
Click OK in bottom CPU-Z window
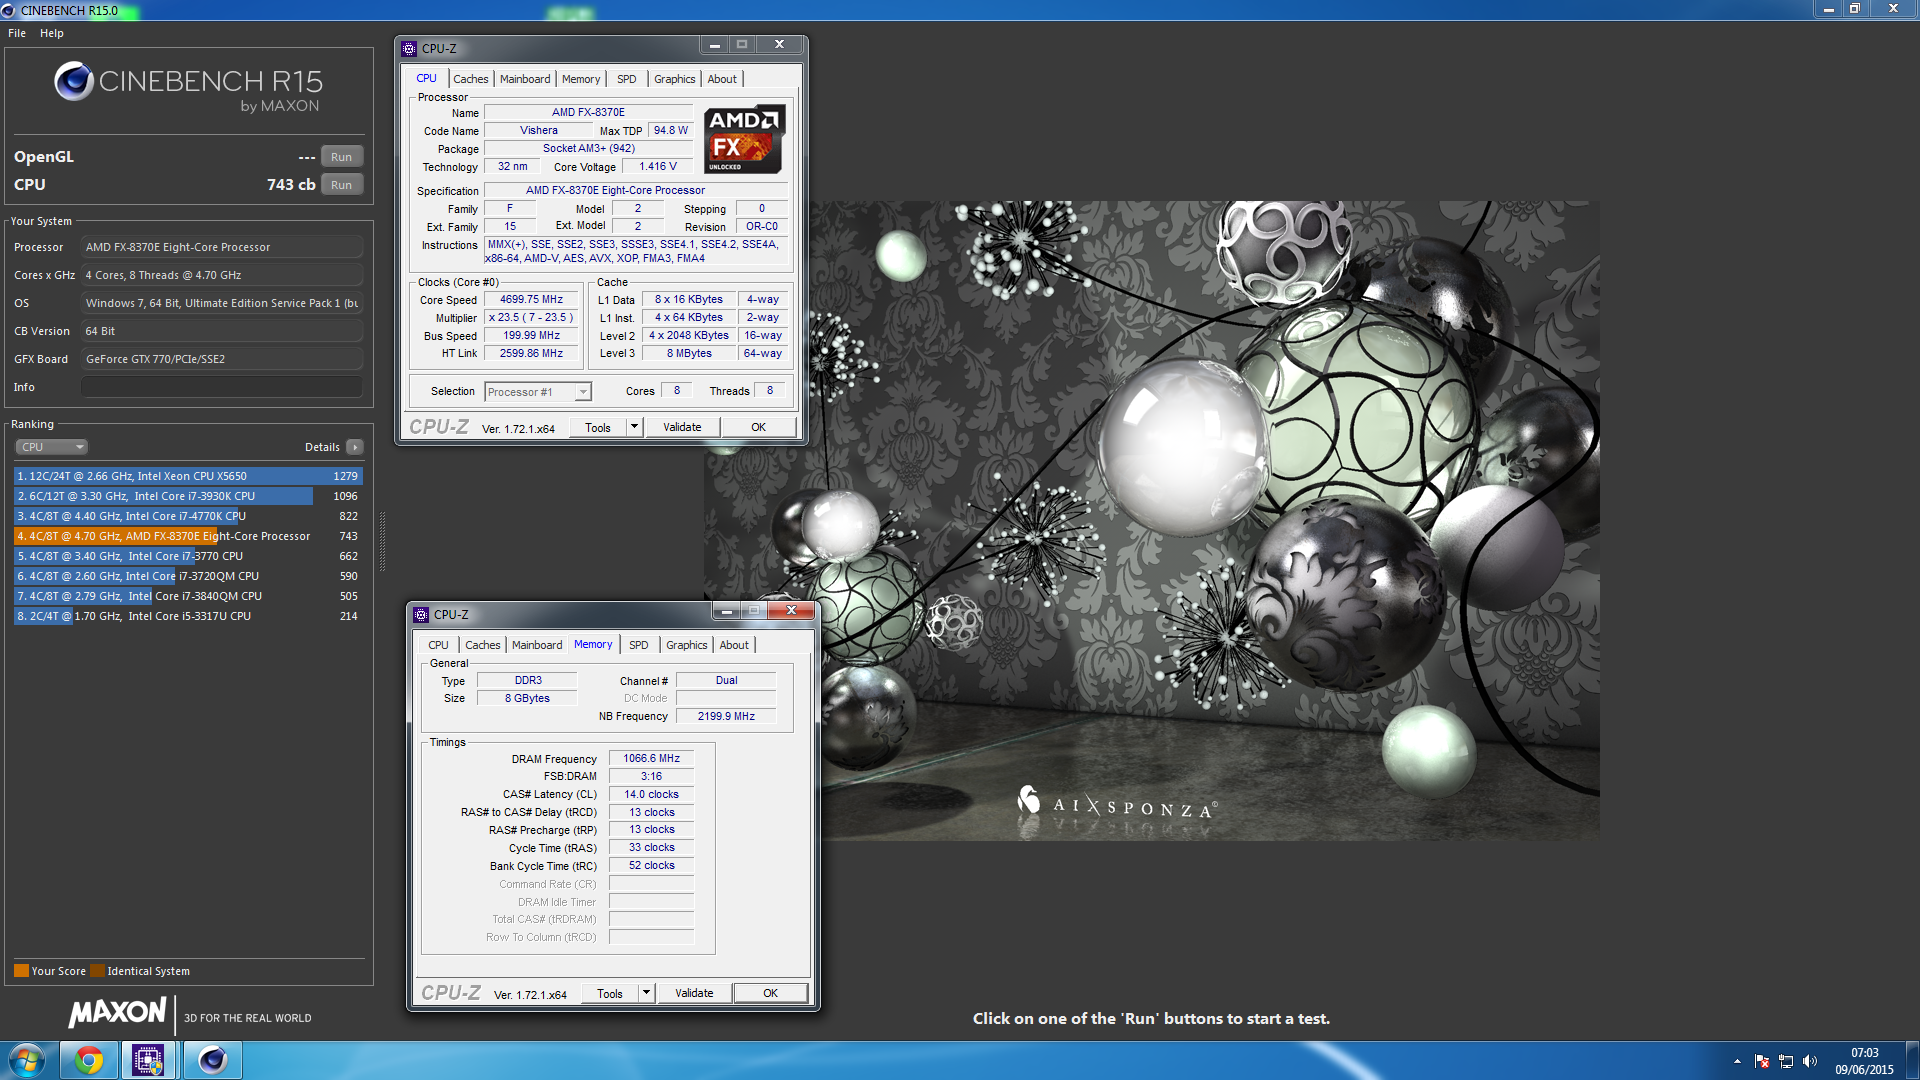point(771,994)
